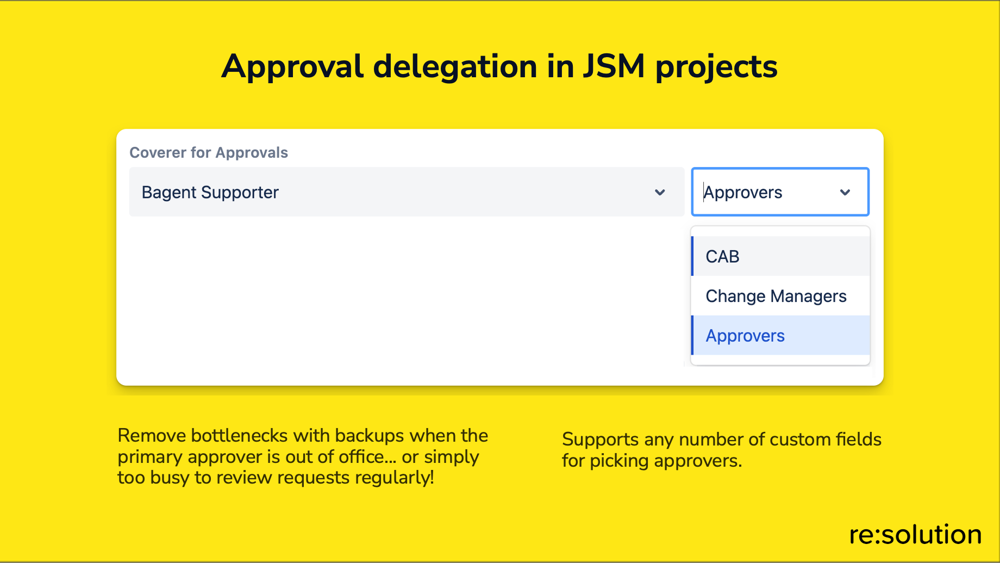Select the Change Managers option
1000x563 pixels.
(x=781, y=296)
